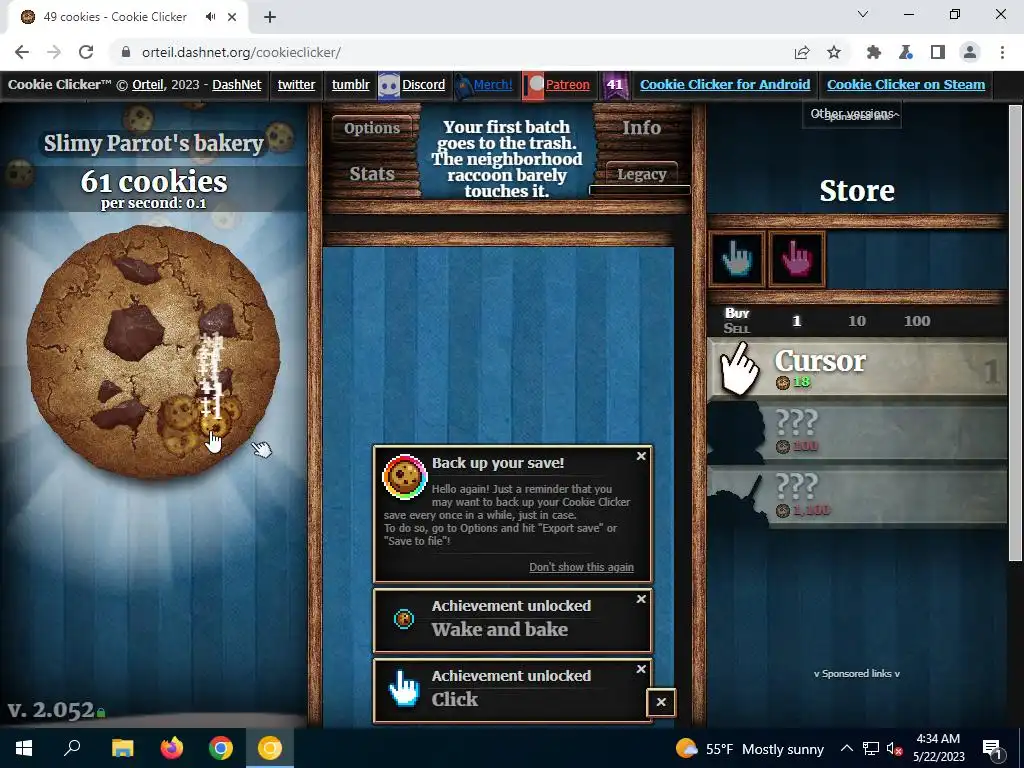Click the Wake and bake achievement icon
1024x768 pixels.
click(x=404, y=618)
